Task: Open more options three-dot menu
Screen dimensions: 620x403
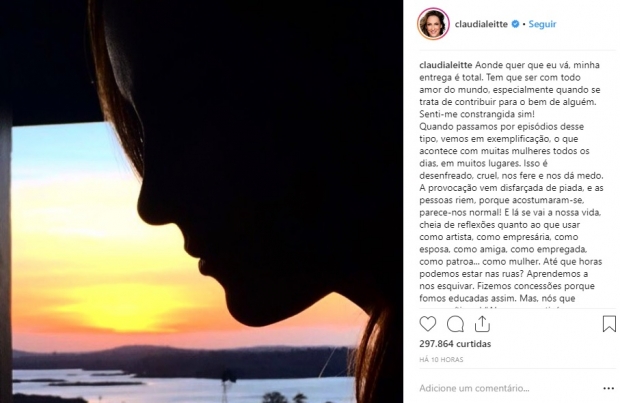Action: coord(609,388)
